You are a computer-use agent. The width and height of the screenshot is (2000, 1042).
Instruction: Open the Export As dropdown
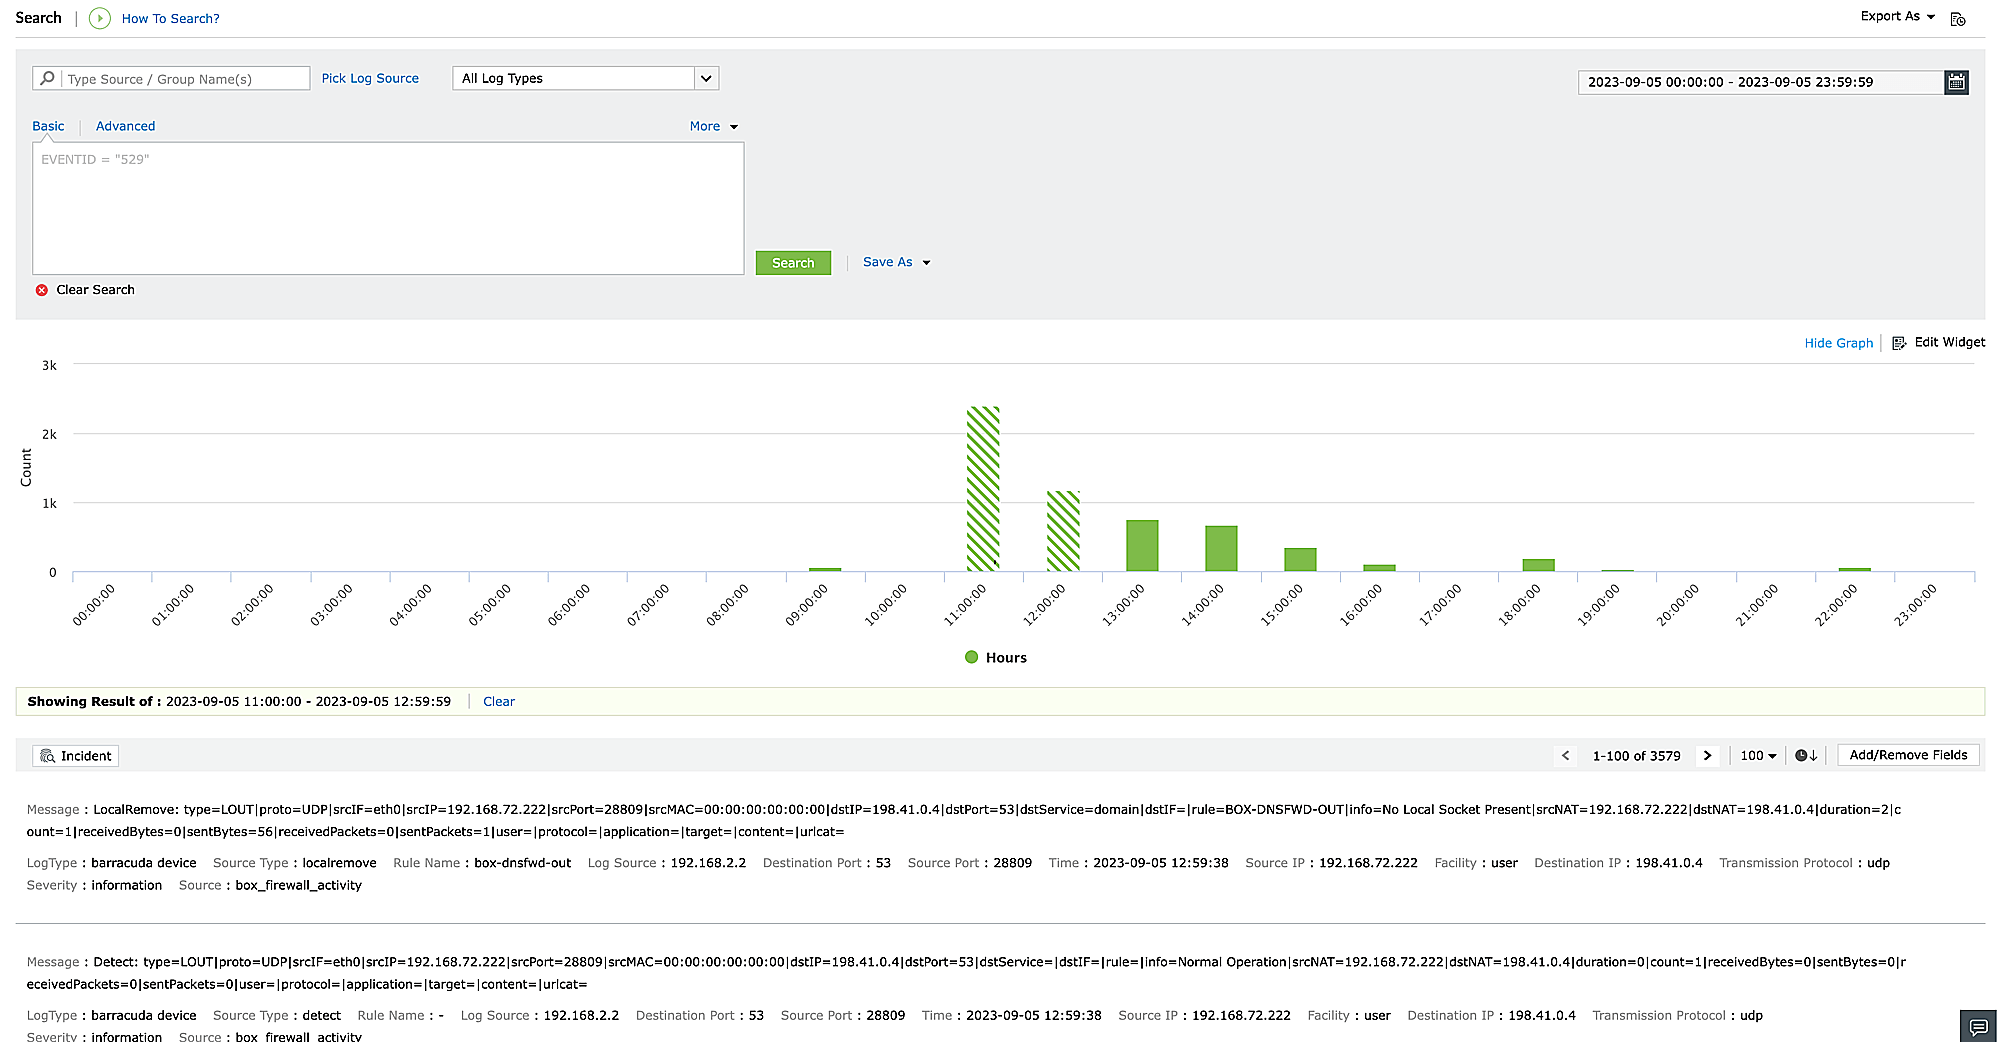(1898, 17)
